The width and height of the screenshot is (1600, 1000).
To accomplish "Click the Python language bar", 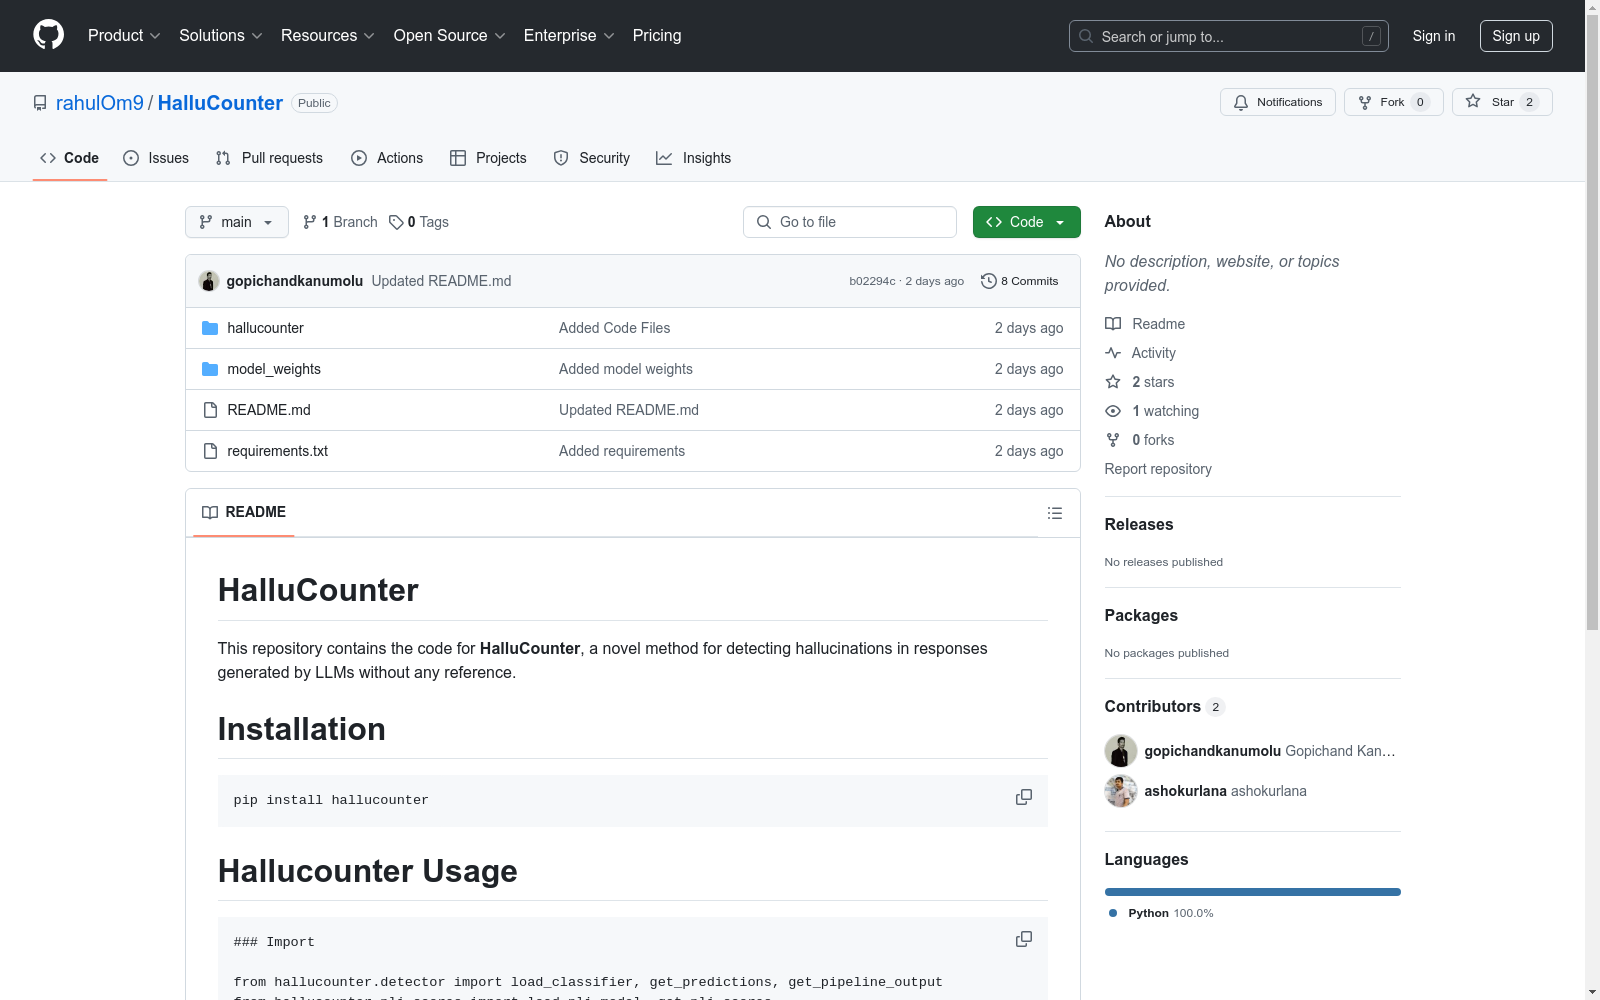I will 1253,892.
